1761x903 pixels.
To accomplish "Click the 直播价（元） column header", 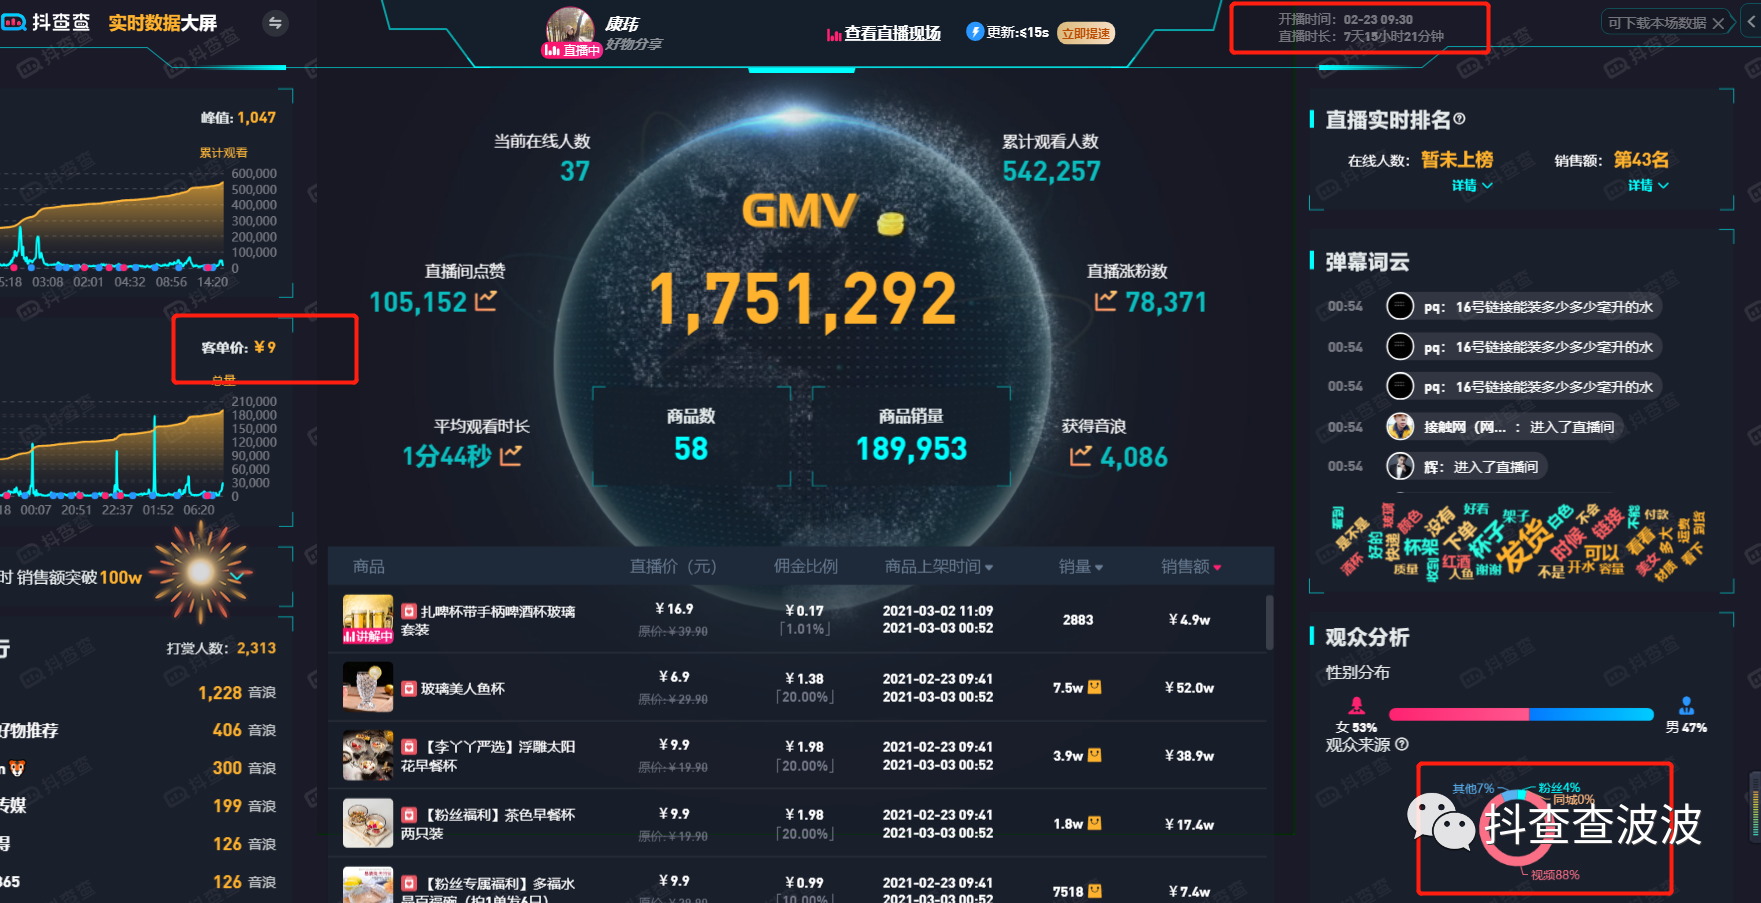I will click(673, 566).
